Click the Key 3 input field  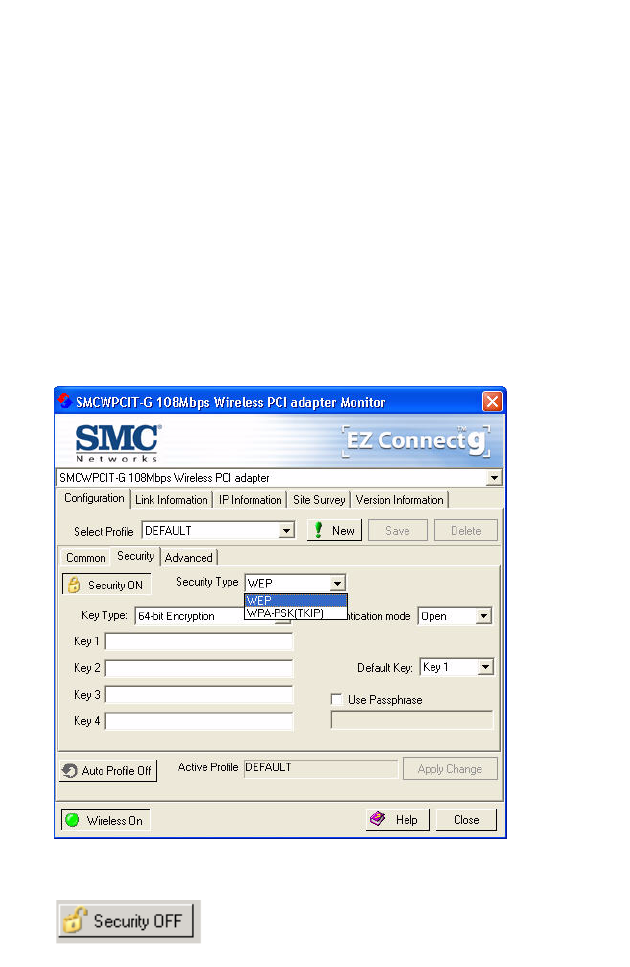coord(199,694)
